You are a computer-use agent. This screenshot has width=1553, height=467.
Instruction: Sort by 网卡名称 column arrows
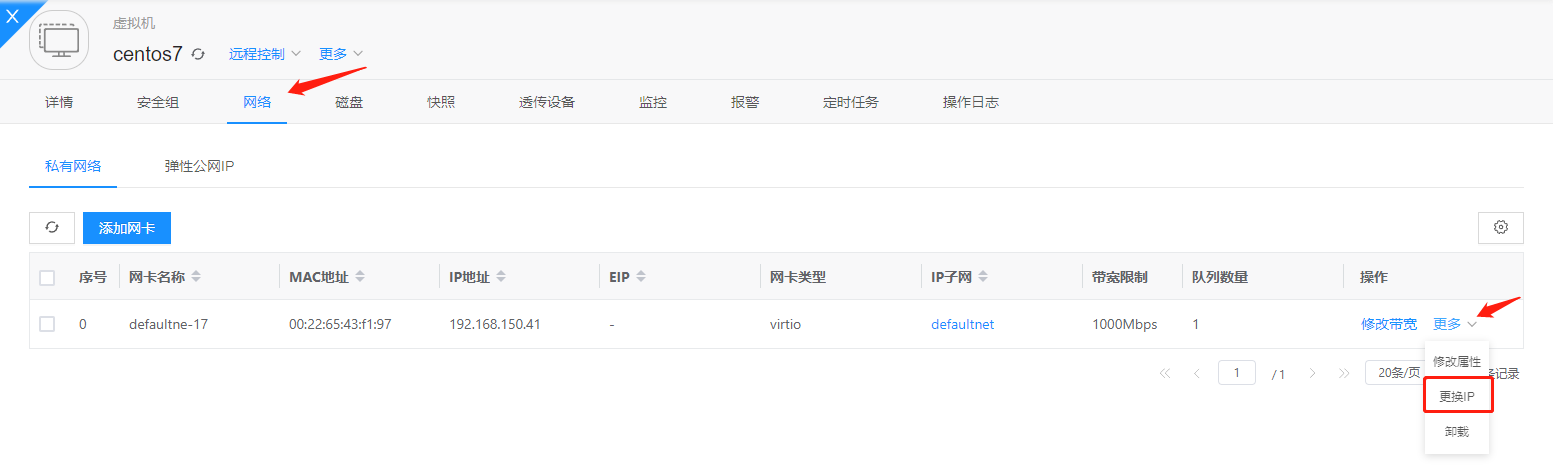196,277
